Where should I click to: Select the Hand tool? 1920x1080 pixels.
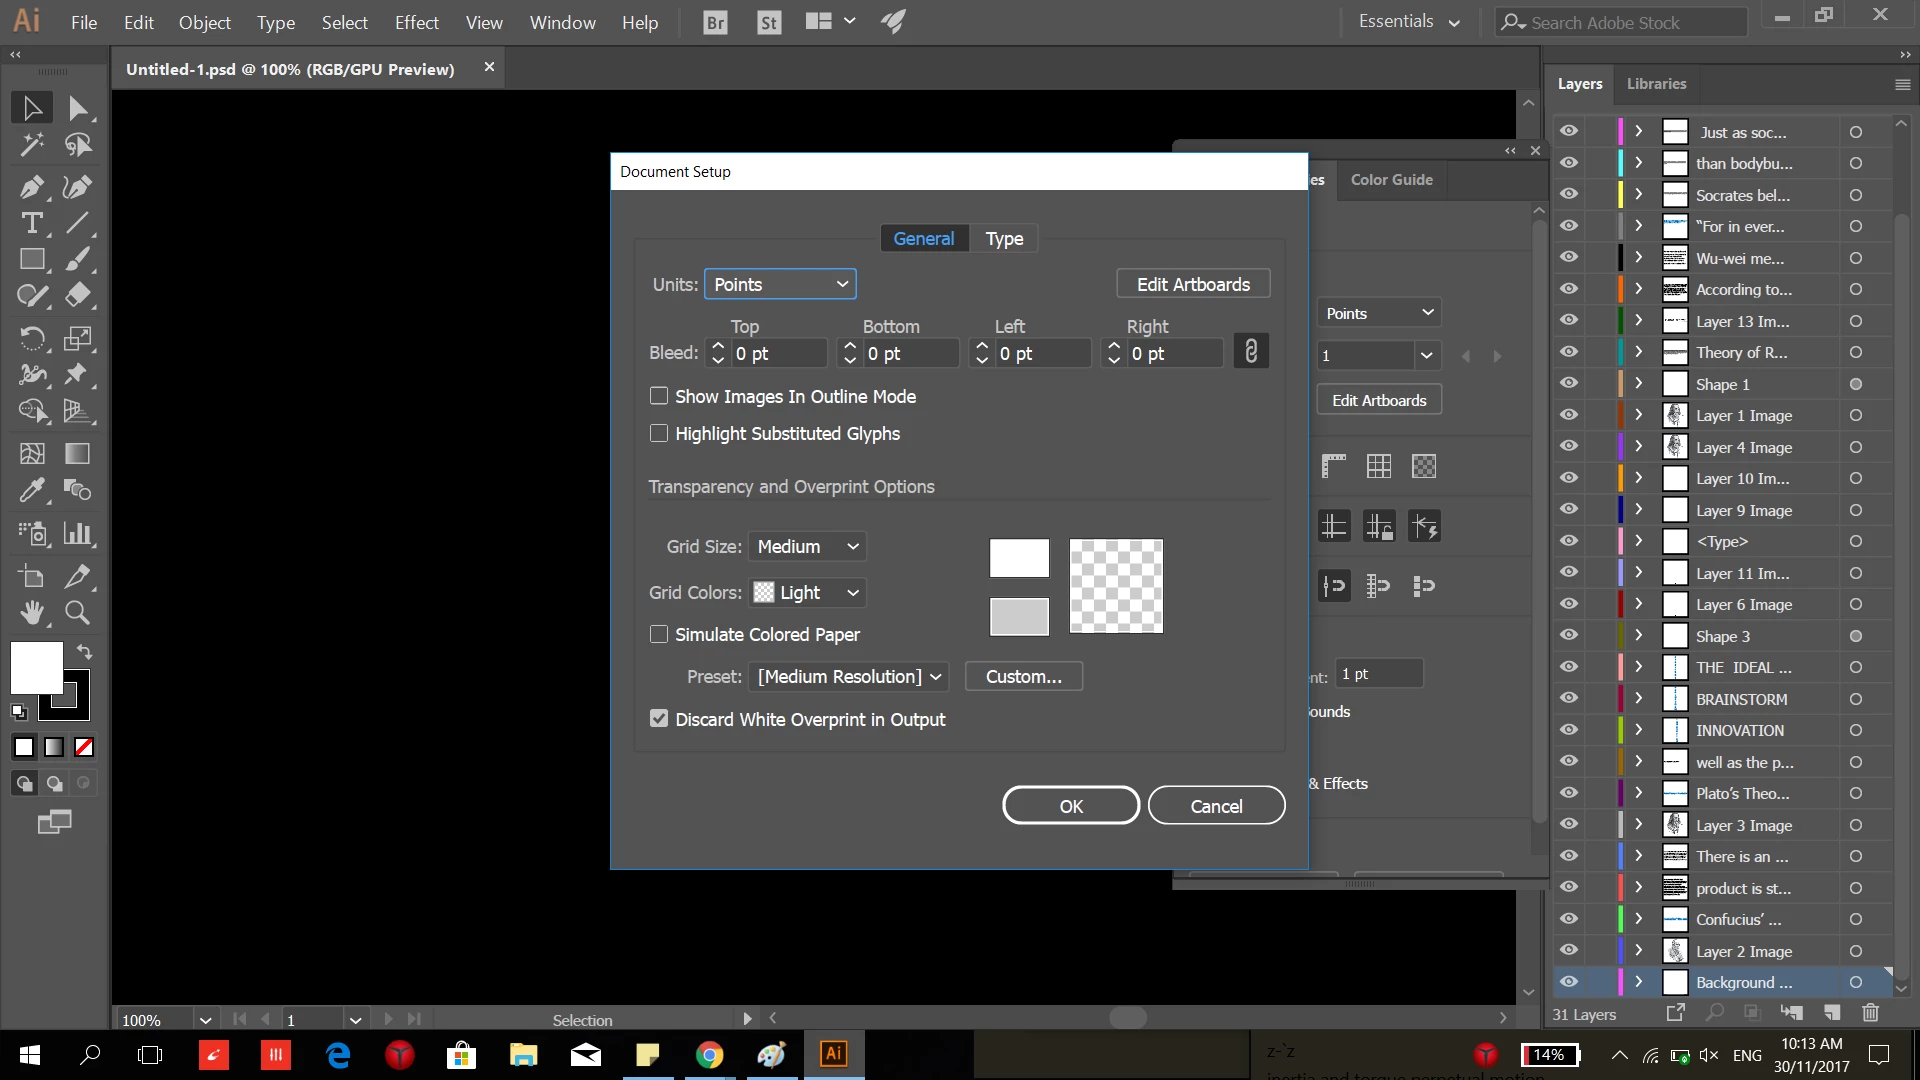(x=31, y=612)
